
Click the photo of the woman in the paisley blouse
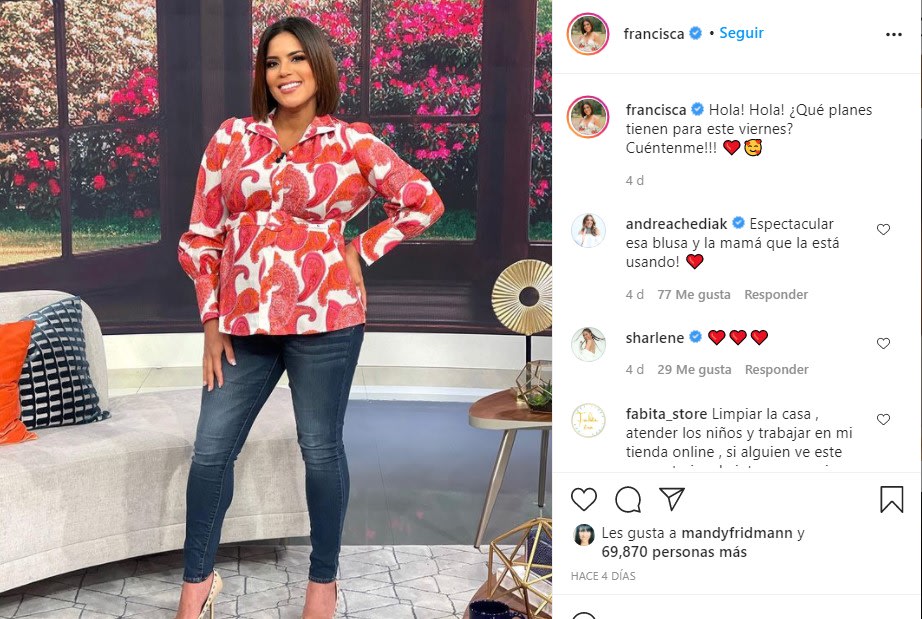coord(276,309)
